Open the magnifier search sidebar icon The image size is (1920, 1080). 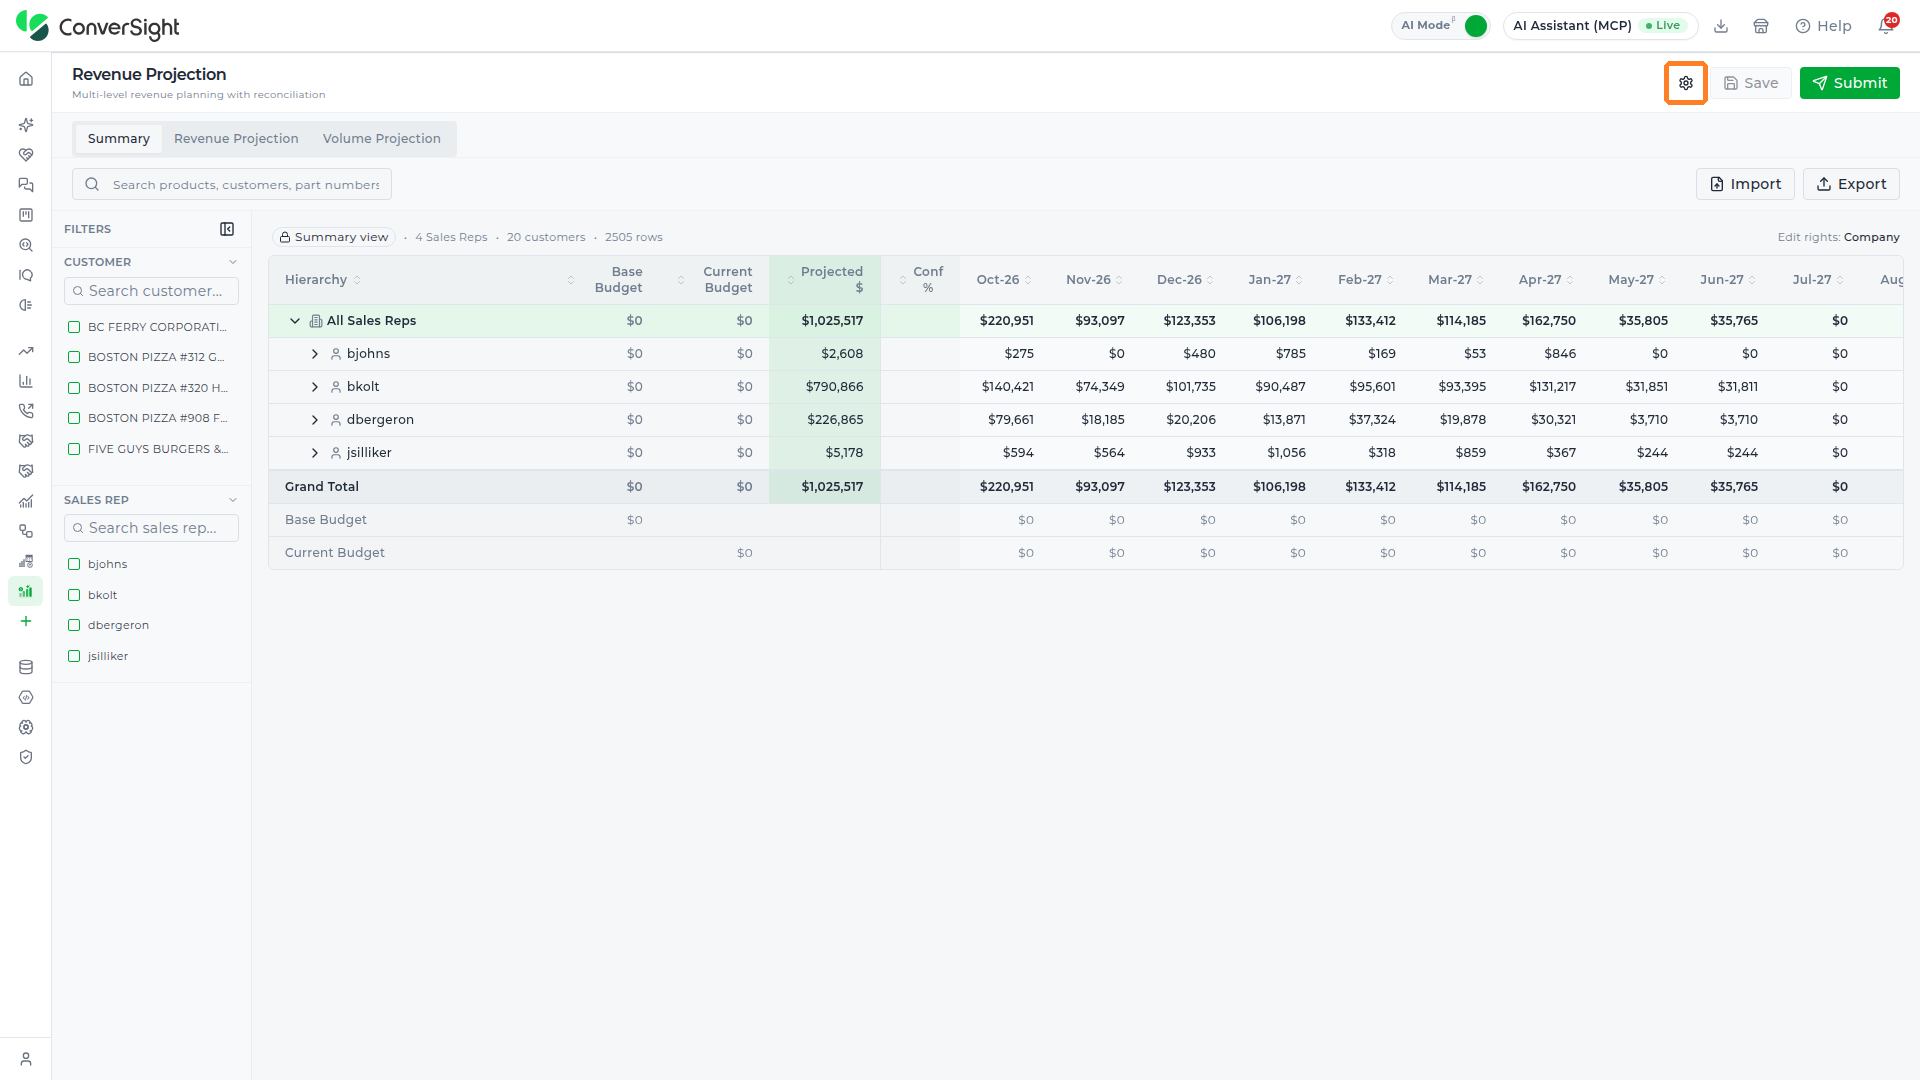pos(26,245)
